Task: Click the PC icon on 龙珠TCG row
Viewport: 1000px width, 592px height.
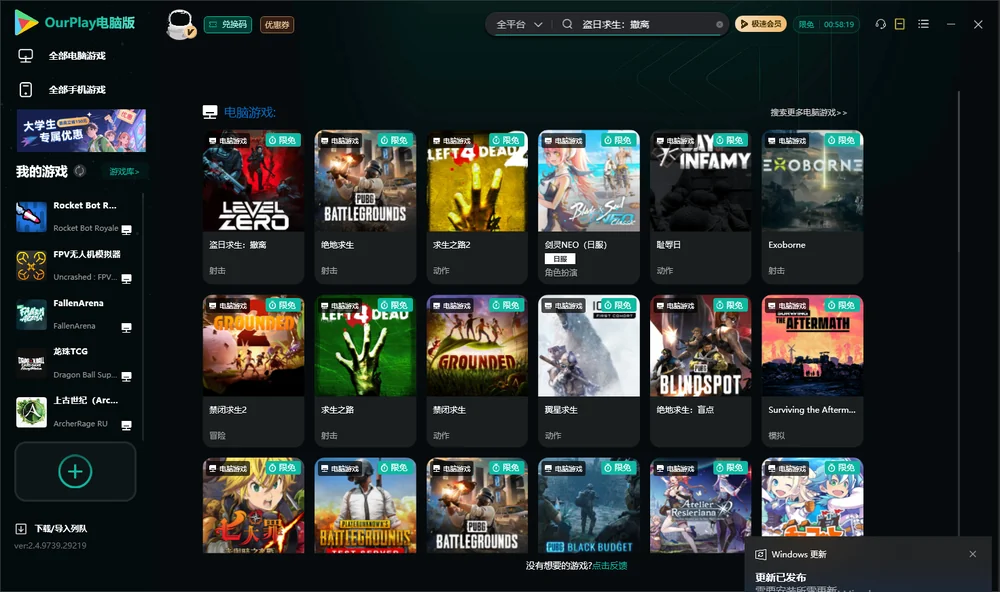Action: coord(126,376)
